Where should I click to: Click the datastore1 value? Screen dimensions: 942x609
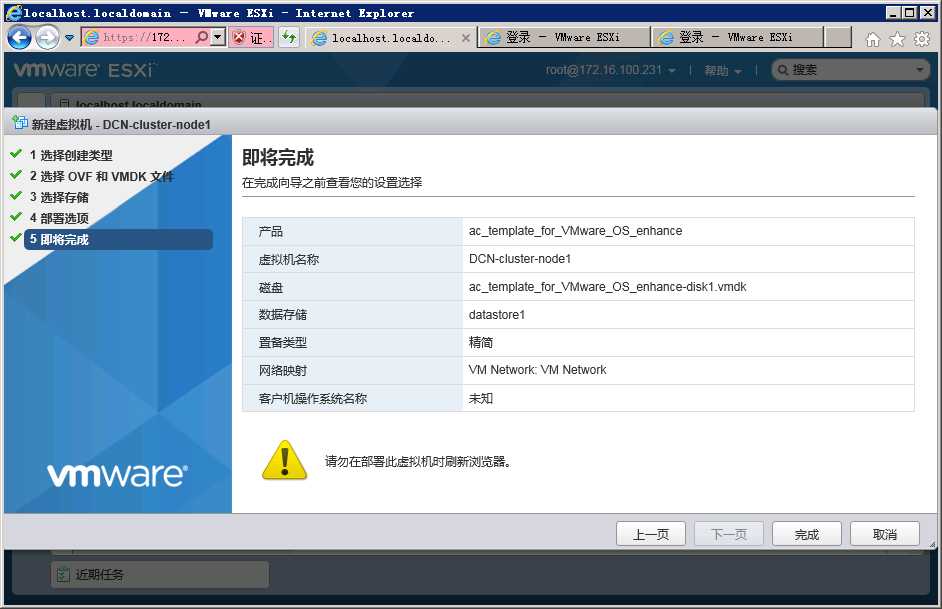pos(497,315)
